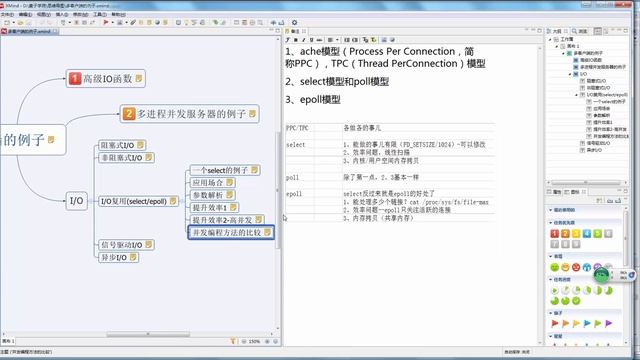The height and width of the screenshot is (360, 640).
Task: Open the 编辑 menu
Action: point(25,14)
